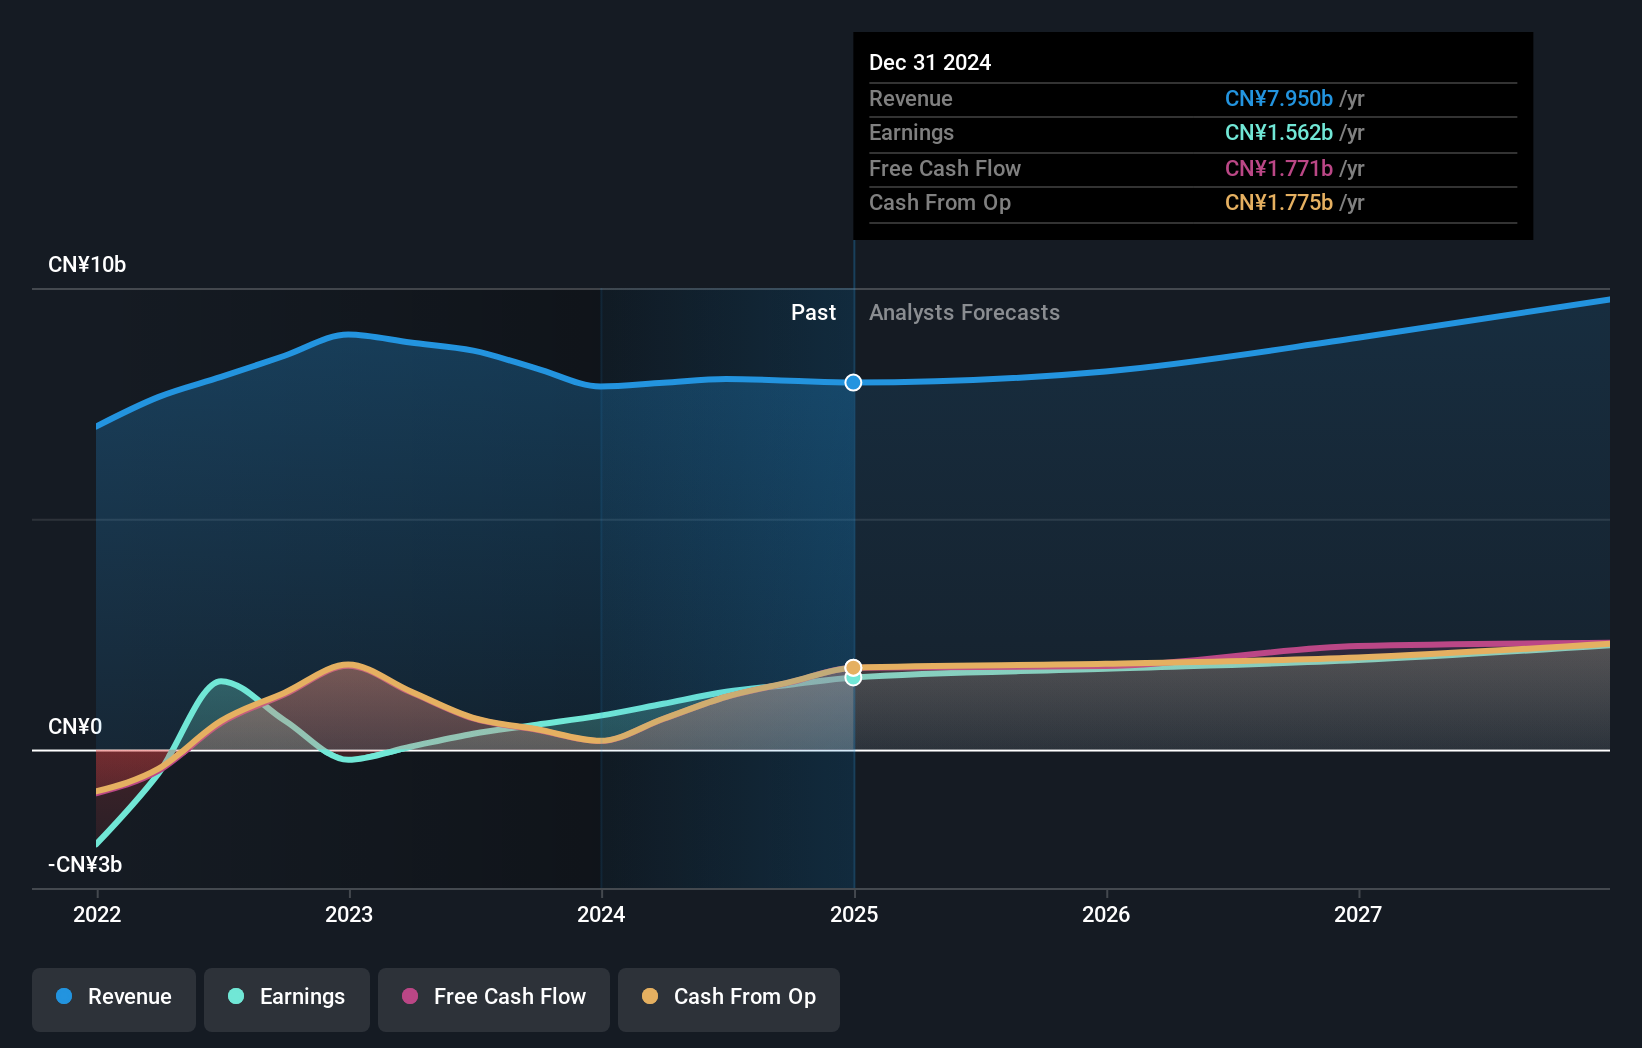Image resolution: width=1642 pixels, height=1048 pixels.
Task: Click the blue Revenue legend dot
Action: [62, 997]
